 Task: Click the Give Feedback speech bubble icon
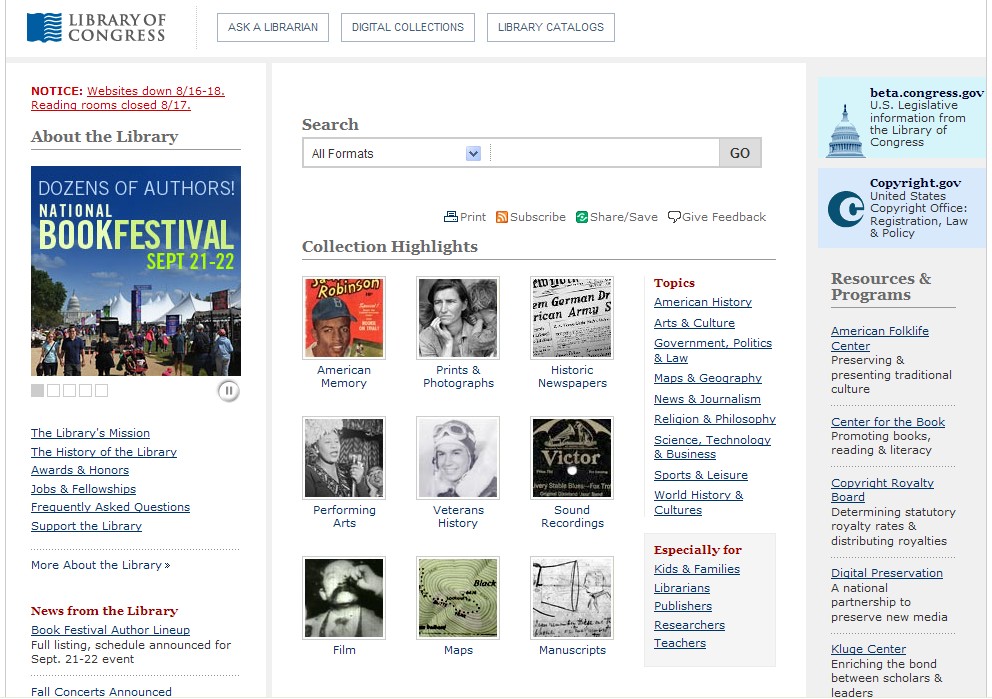[x=674, y=217]
